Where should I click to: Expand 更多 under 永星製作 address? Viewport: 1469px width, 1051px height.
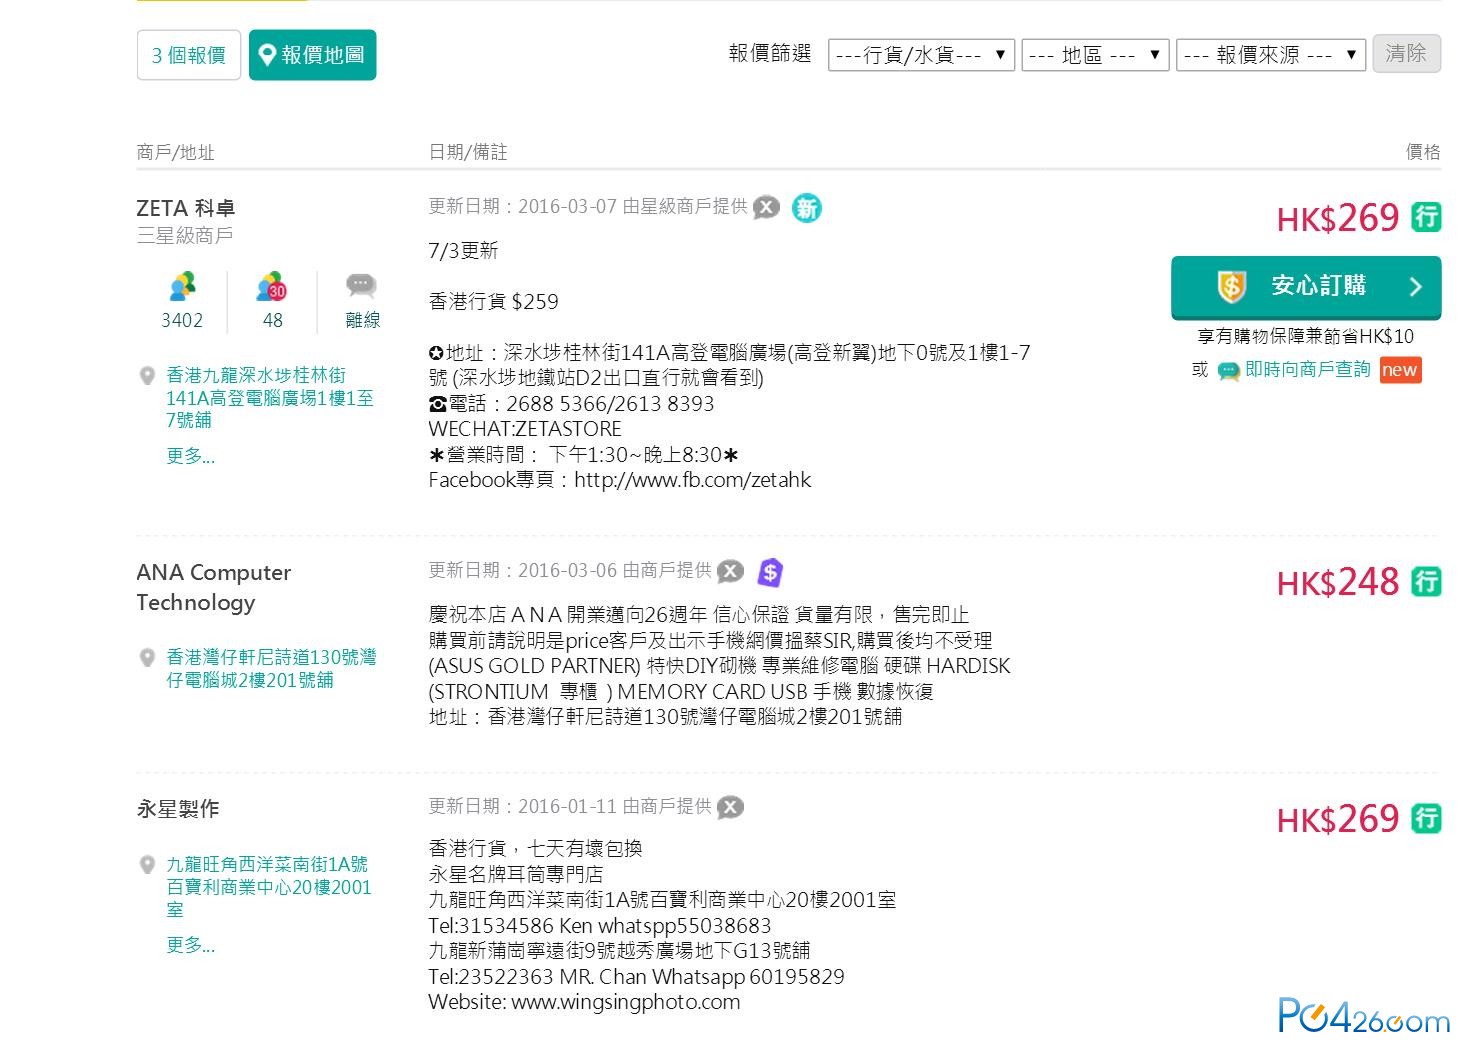coord(190,945)
